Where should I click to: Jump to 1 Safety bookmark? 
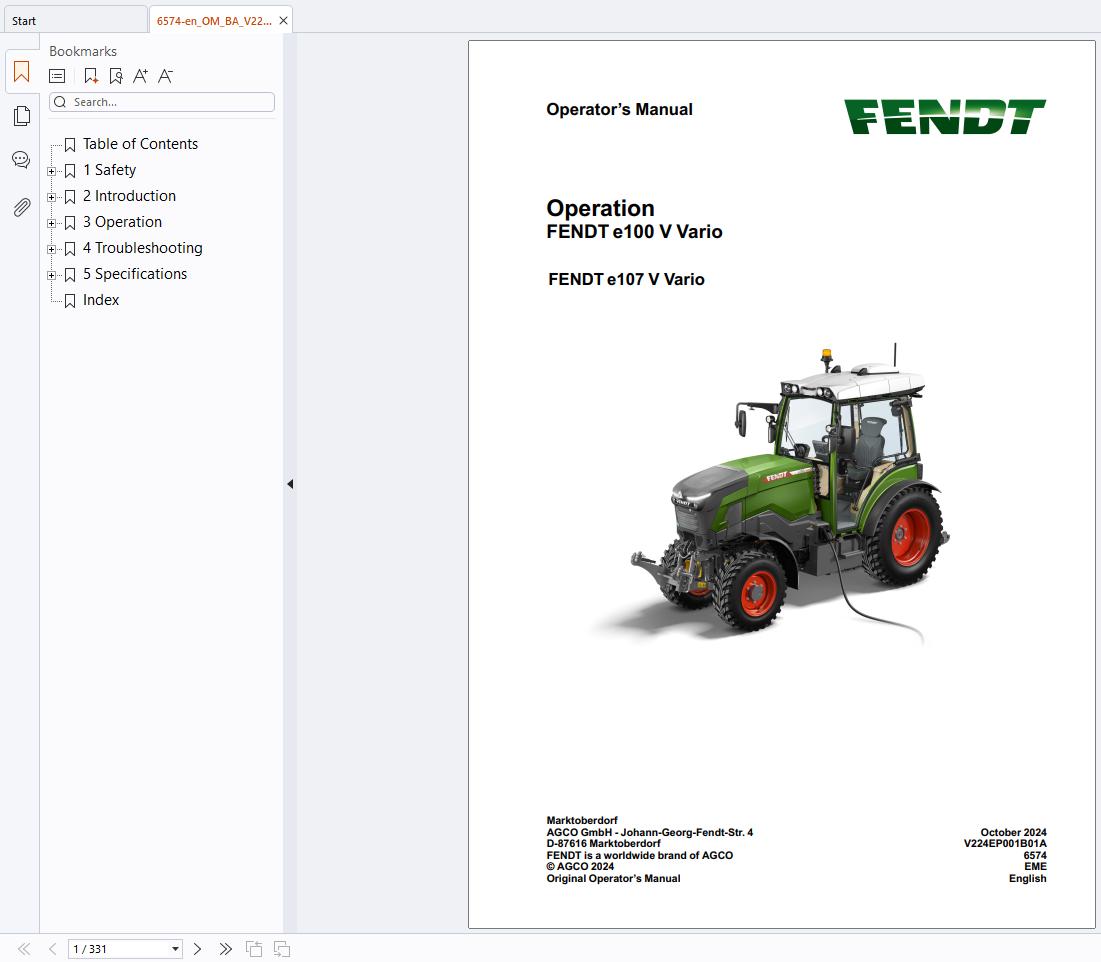point(110,170)
